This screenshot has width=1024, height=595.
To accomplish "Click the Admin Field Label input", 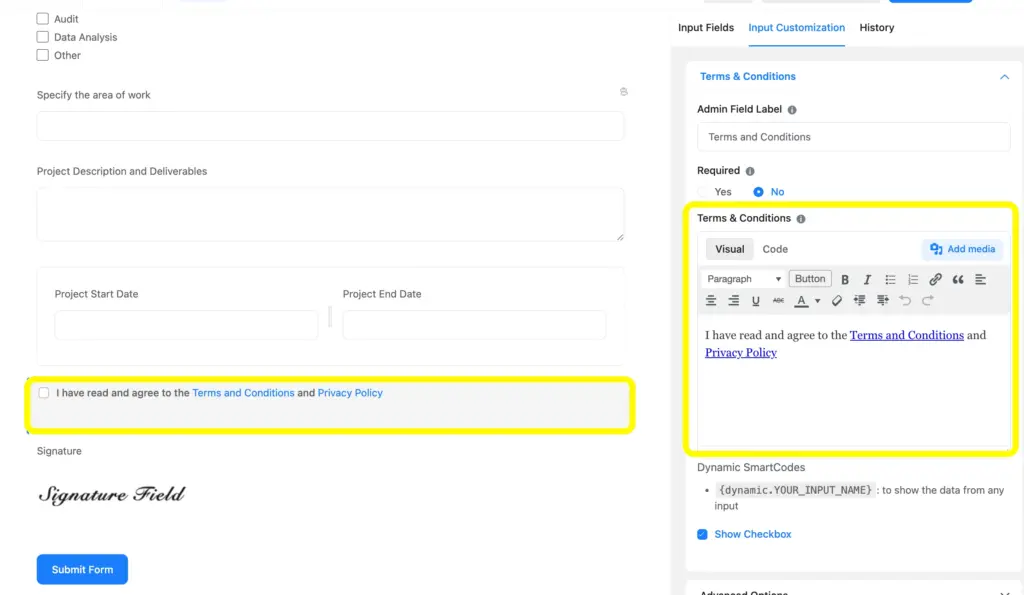I will (853, 137).
